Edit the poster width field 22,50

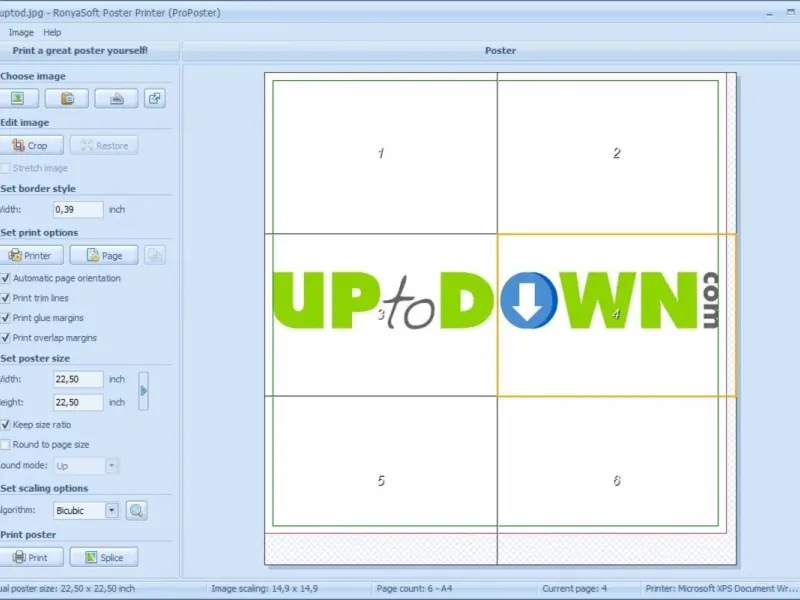78,379
